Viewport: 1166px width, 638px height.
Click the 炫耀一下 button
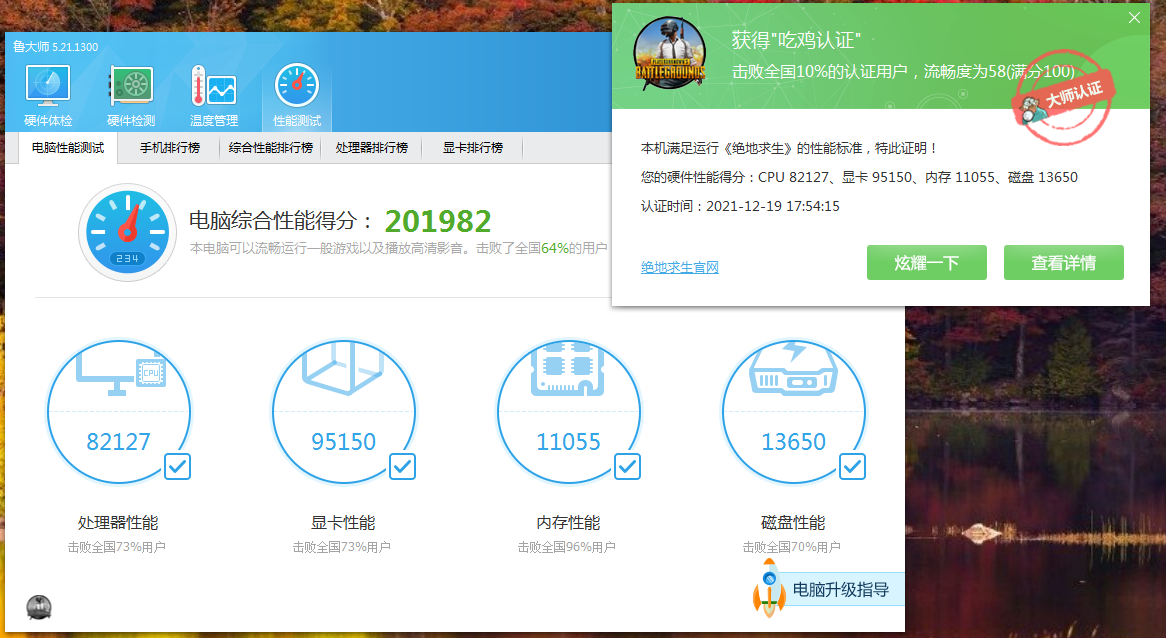pyautogui.click(x=927, y=262)
